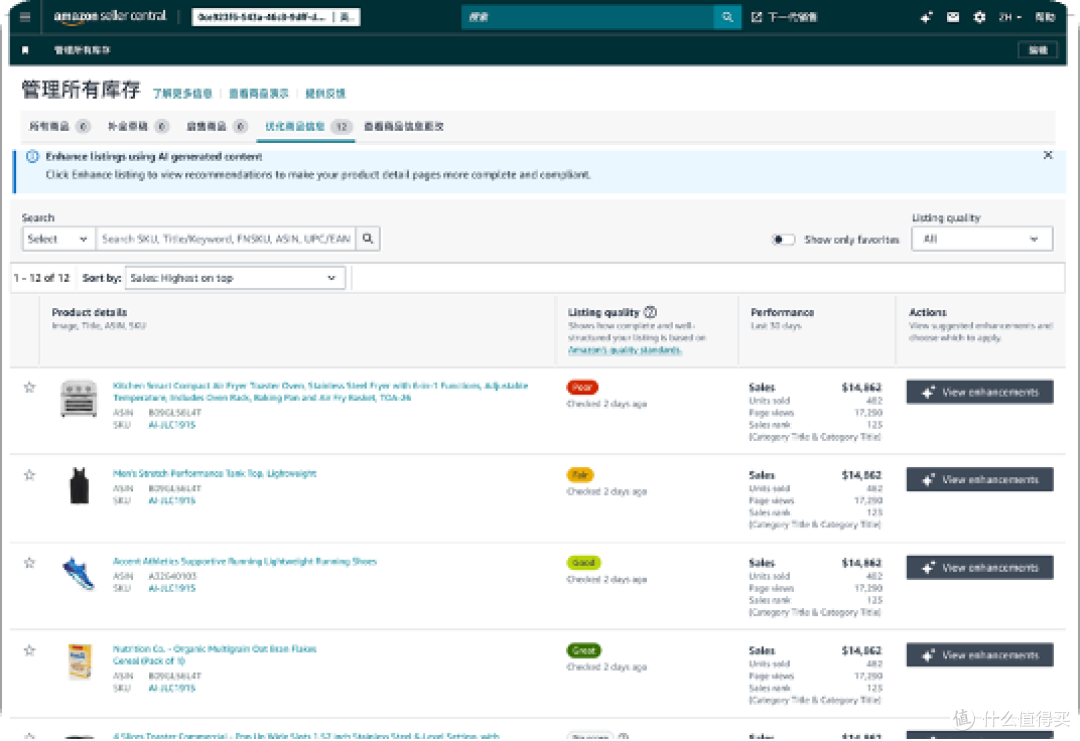1080x741 pixels.
Task: Click the bookmark icon in the favorites bar
Action: [x=25, y=50]
